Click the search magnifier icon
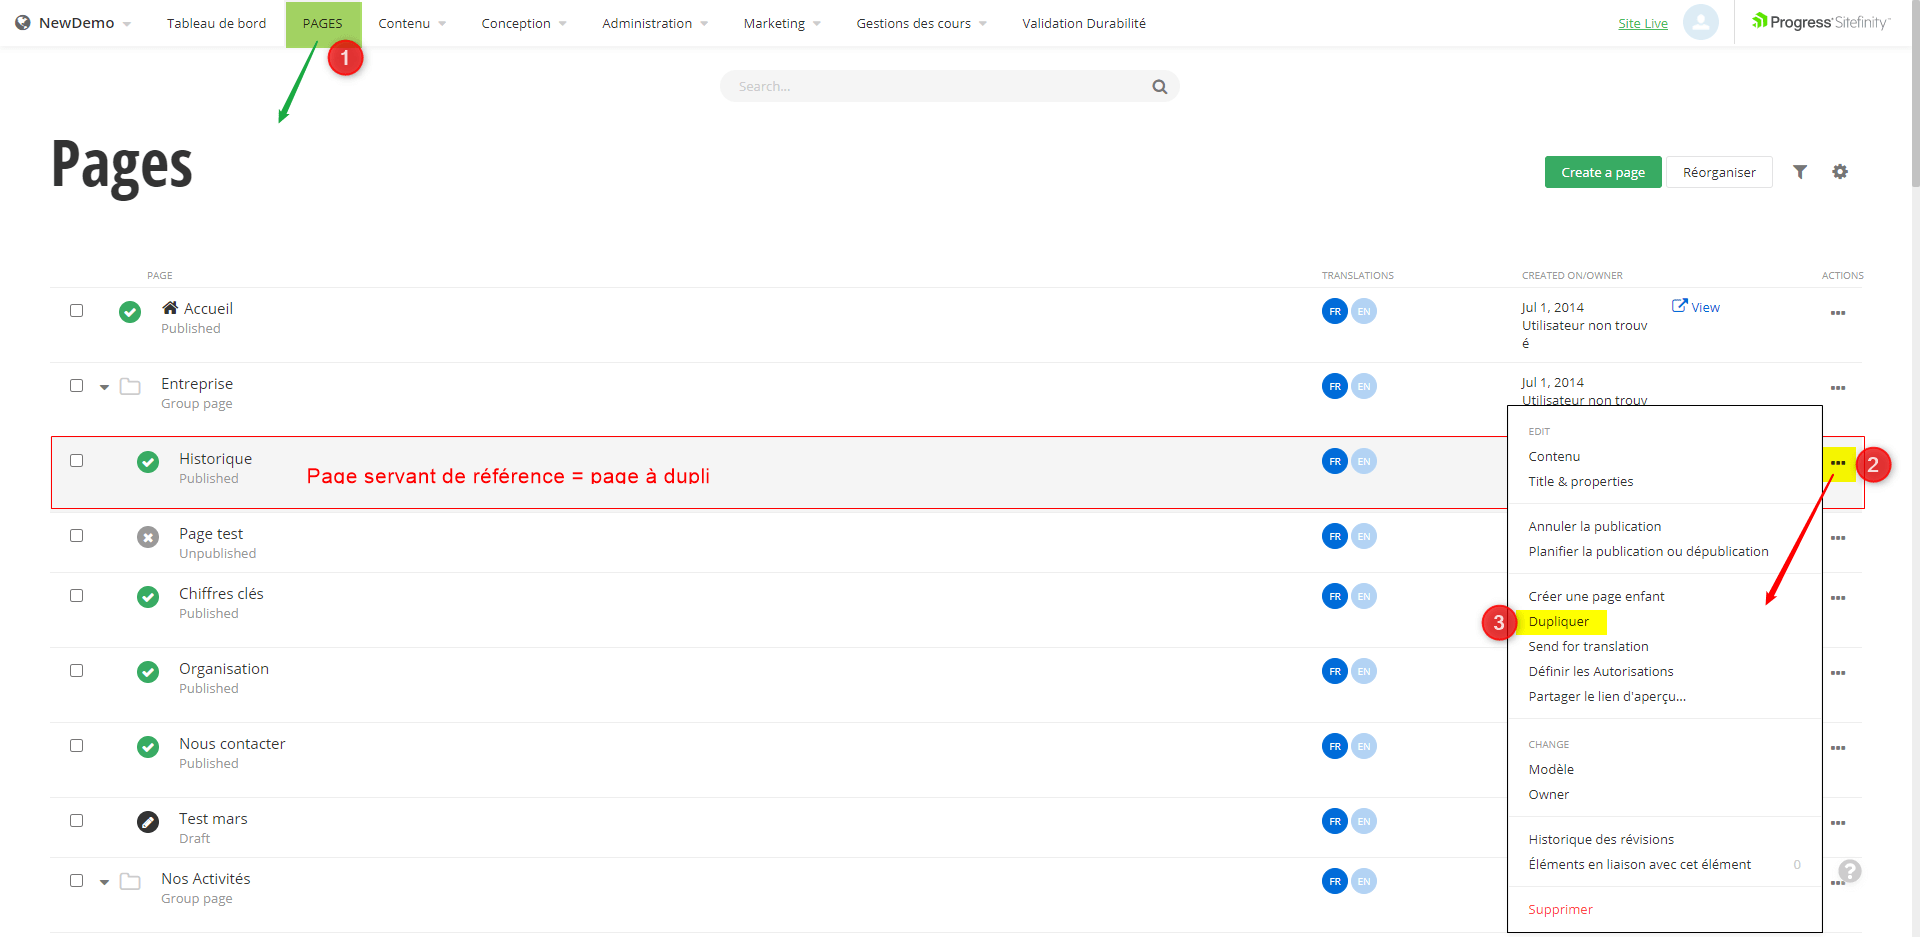This screenshot has height=937, width=1920. (x=1159, y=87)
